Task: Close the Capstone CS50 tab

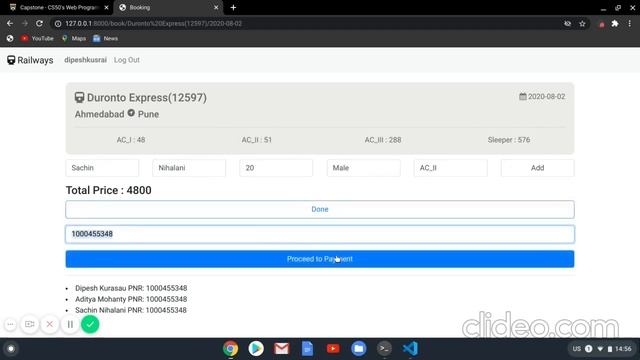Action: (107, 7)
